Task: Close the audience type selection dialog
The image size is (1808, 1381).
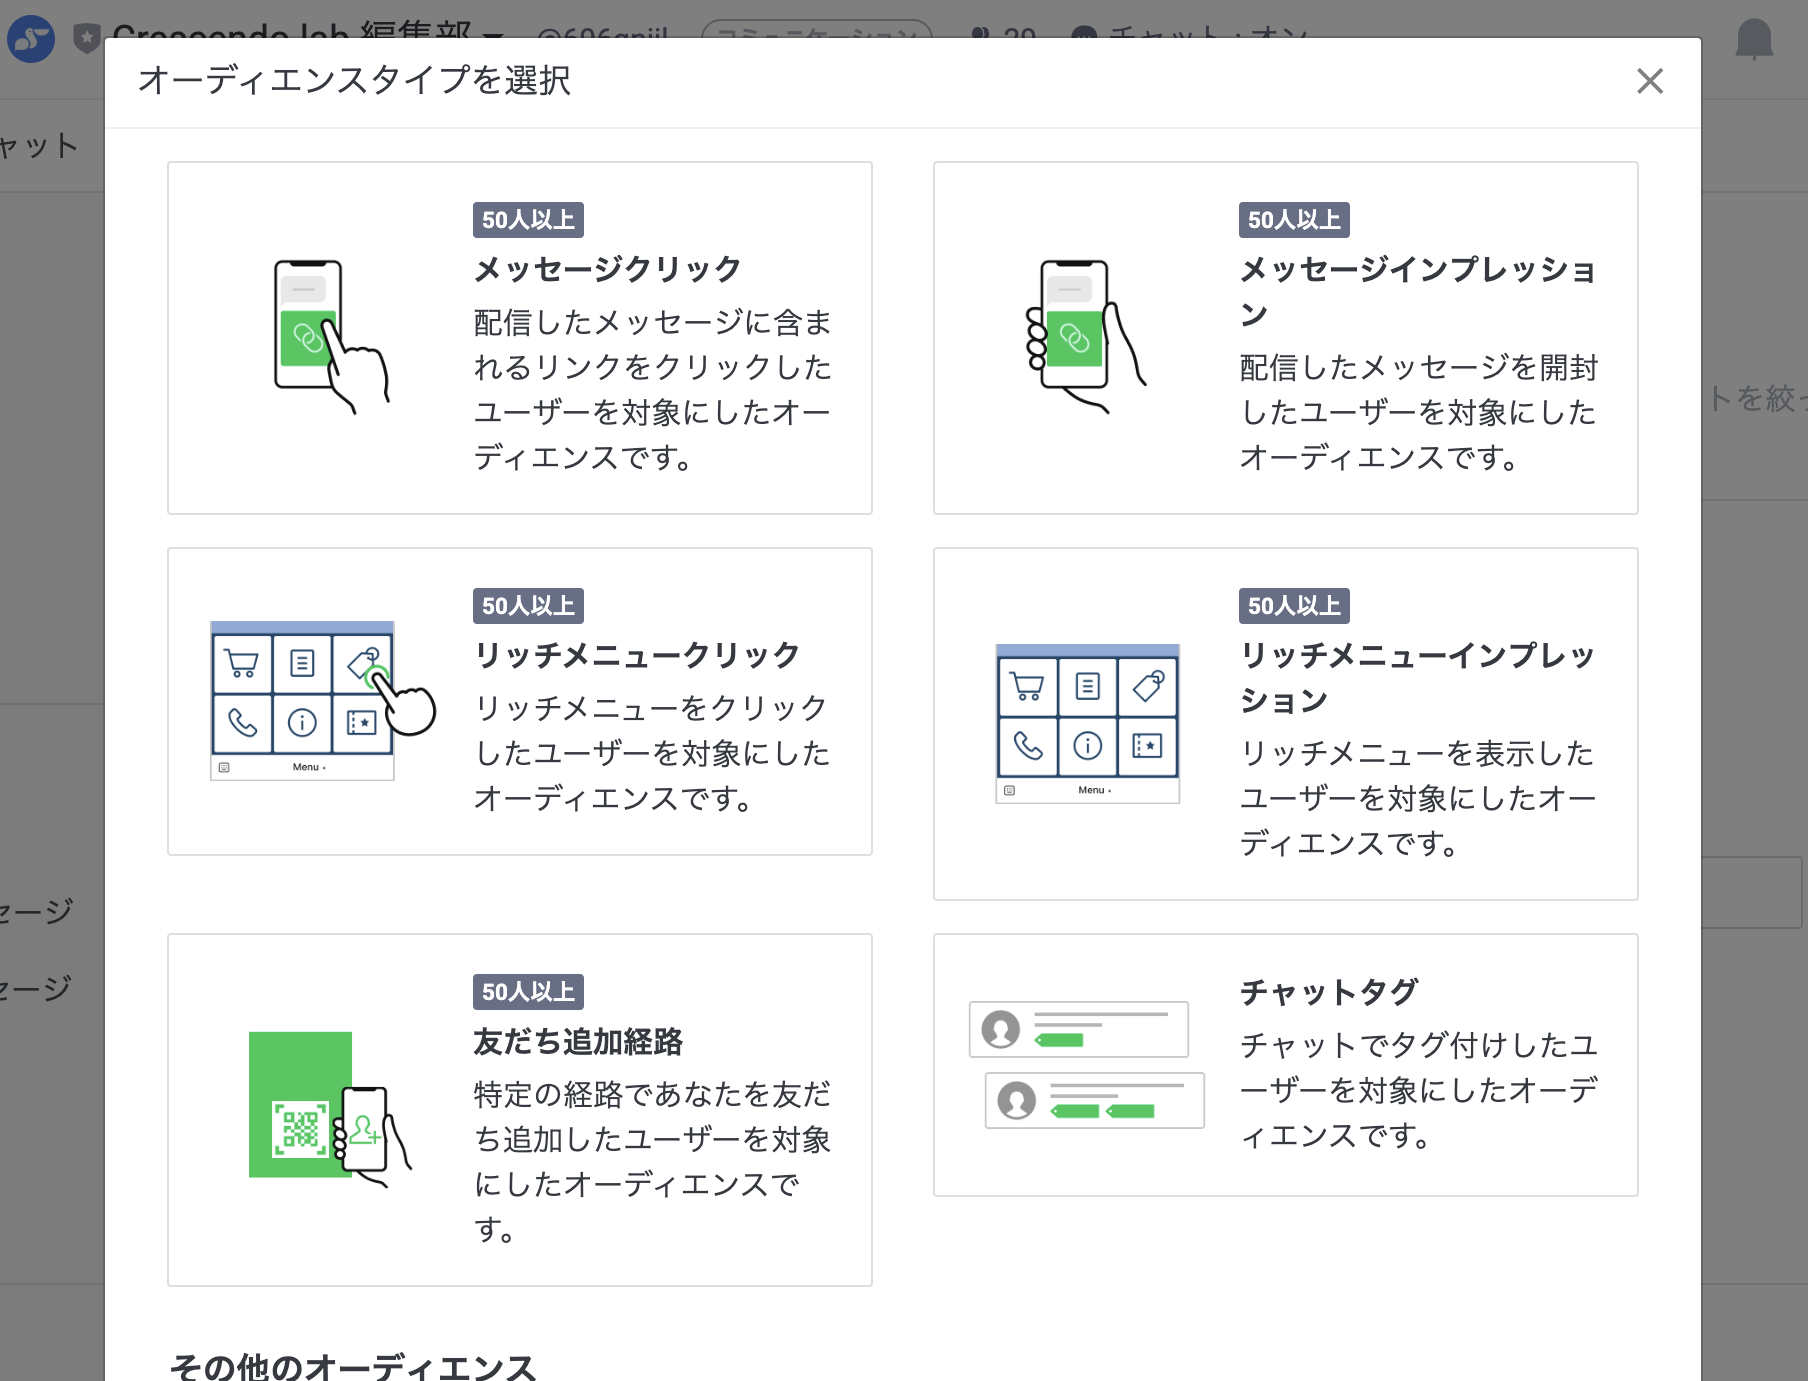Action: (x=1650, y=81)
